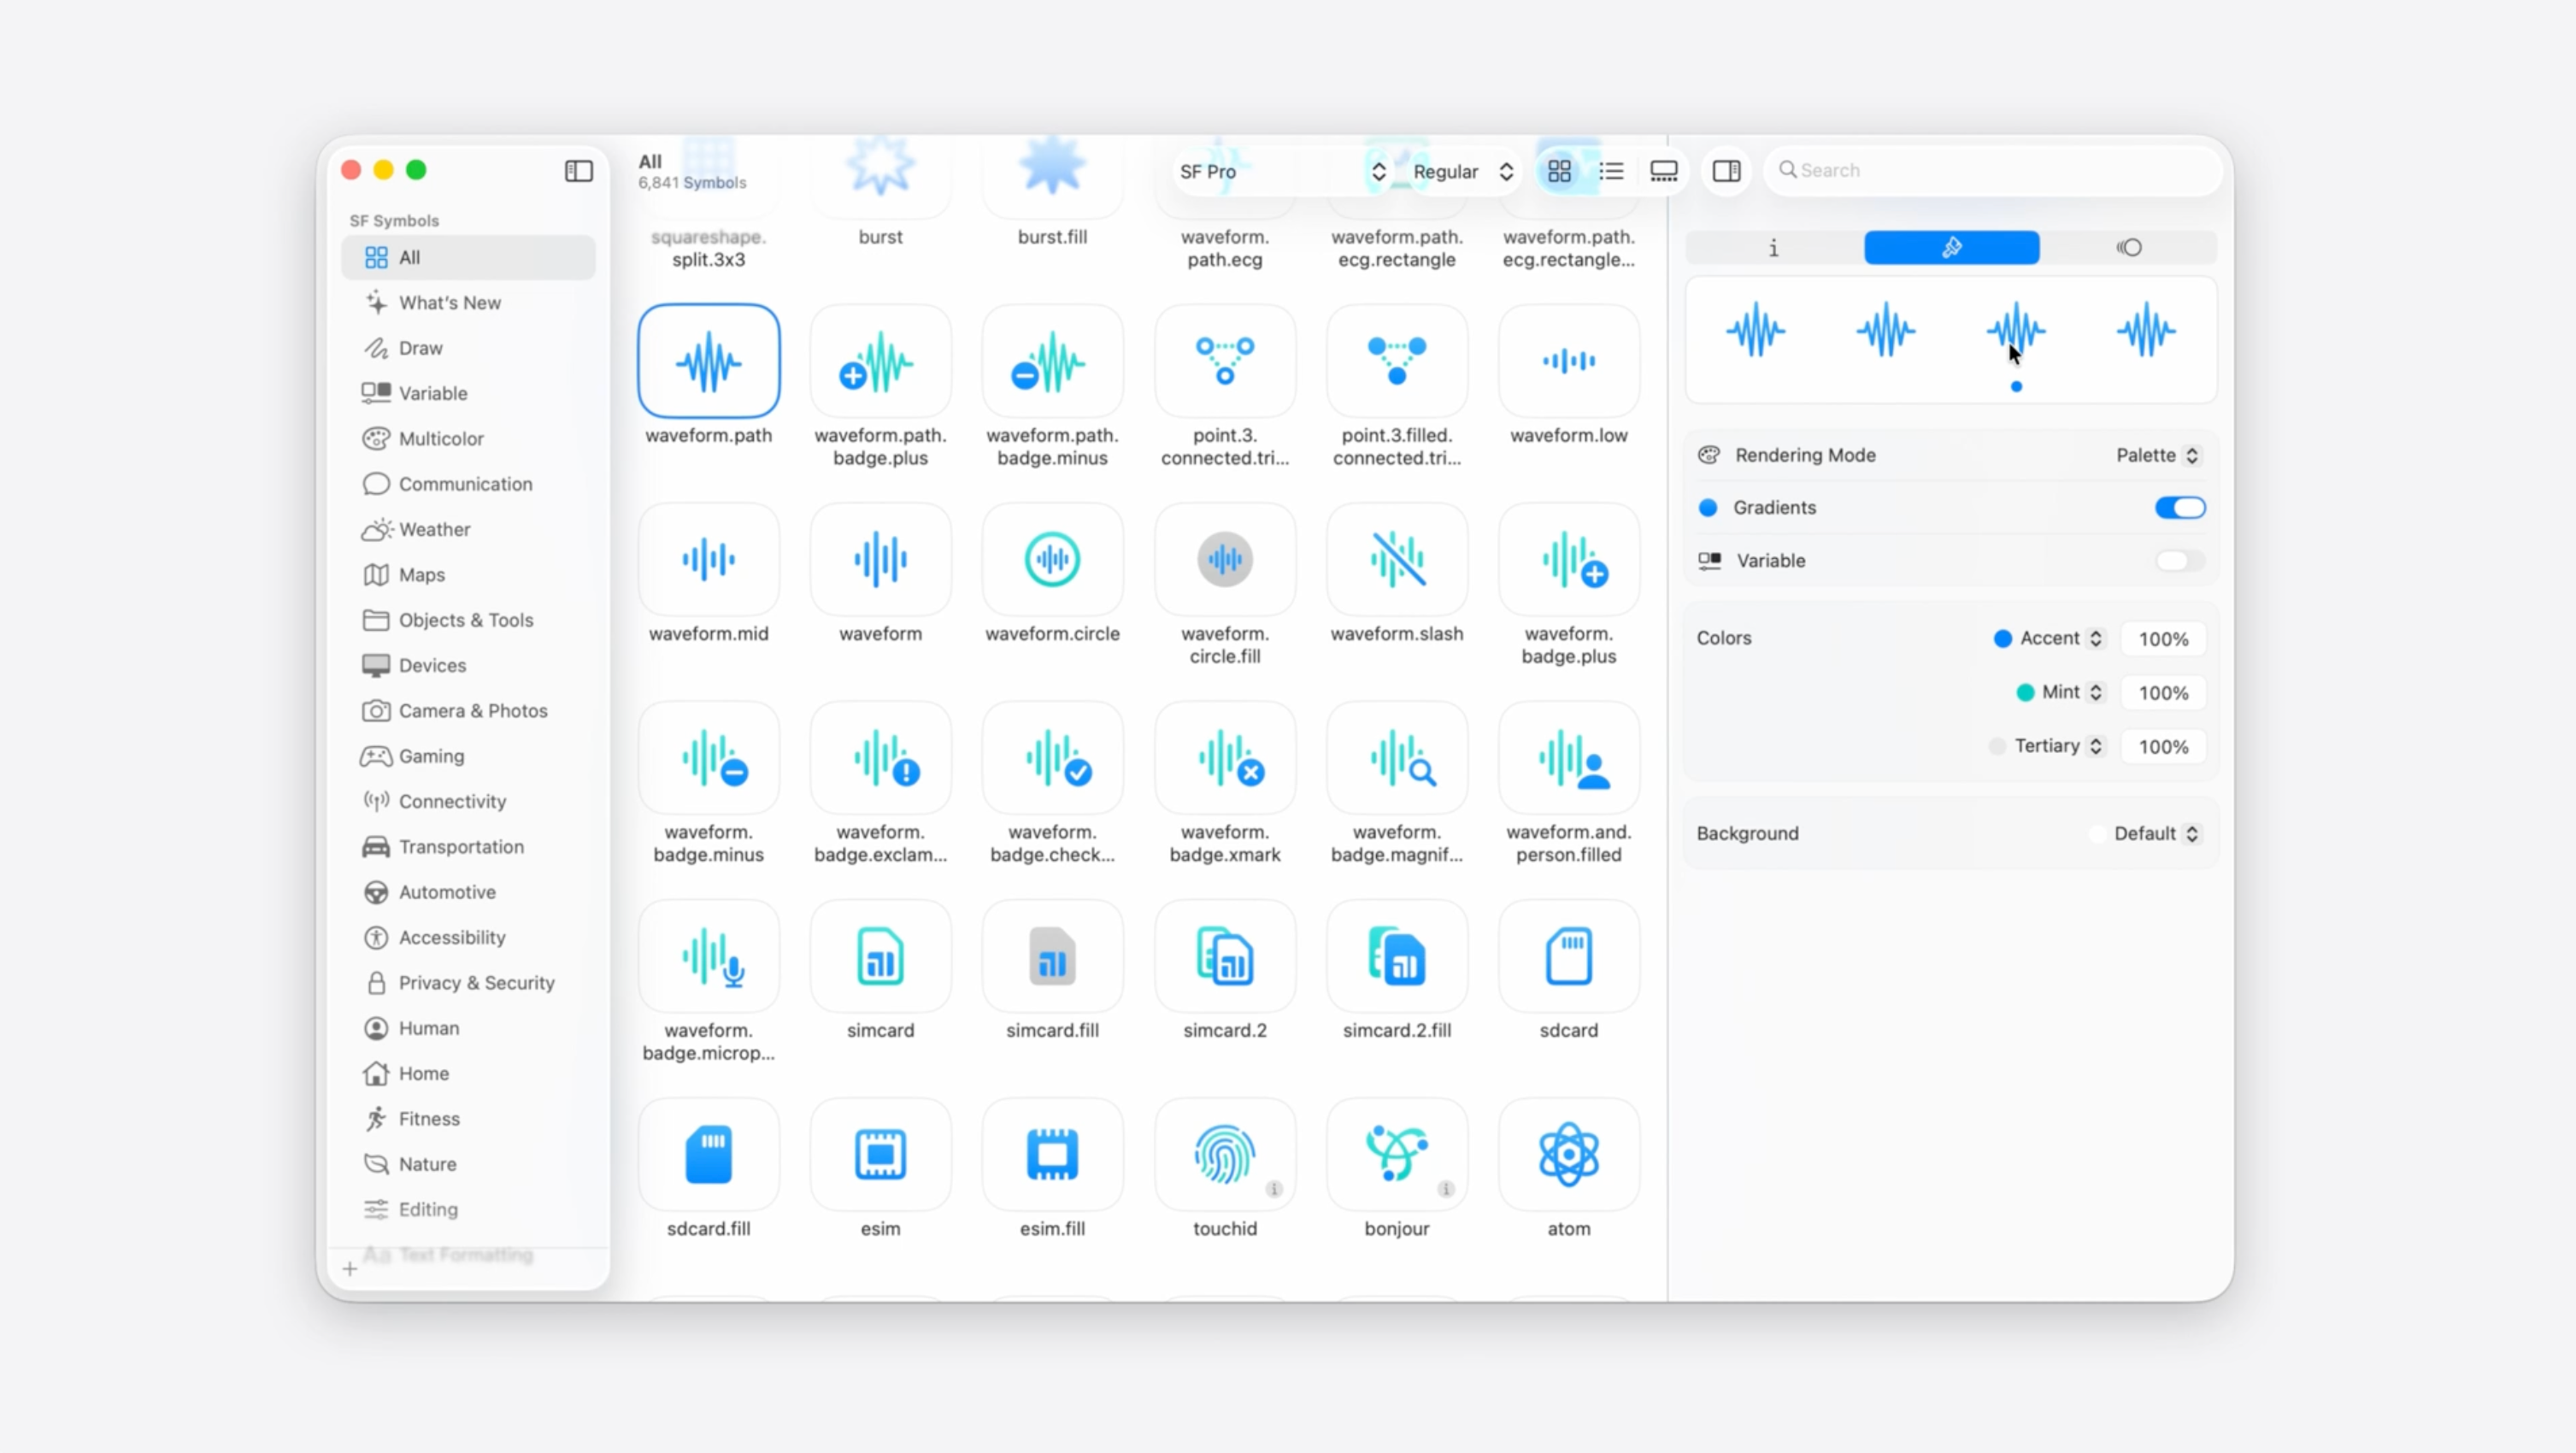Screen dimensions: 2576x1453
Task: Hide the right inspector panel
Action: coord(1726,171)
